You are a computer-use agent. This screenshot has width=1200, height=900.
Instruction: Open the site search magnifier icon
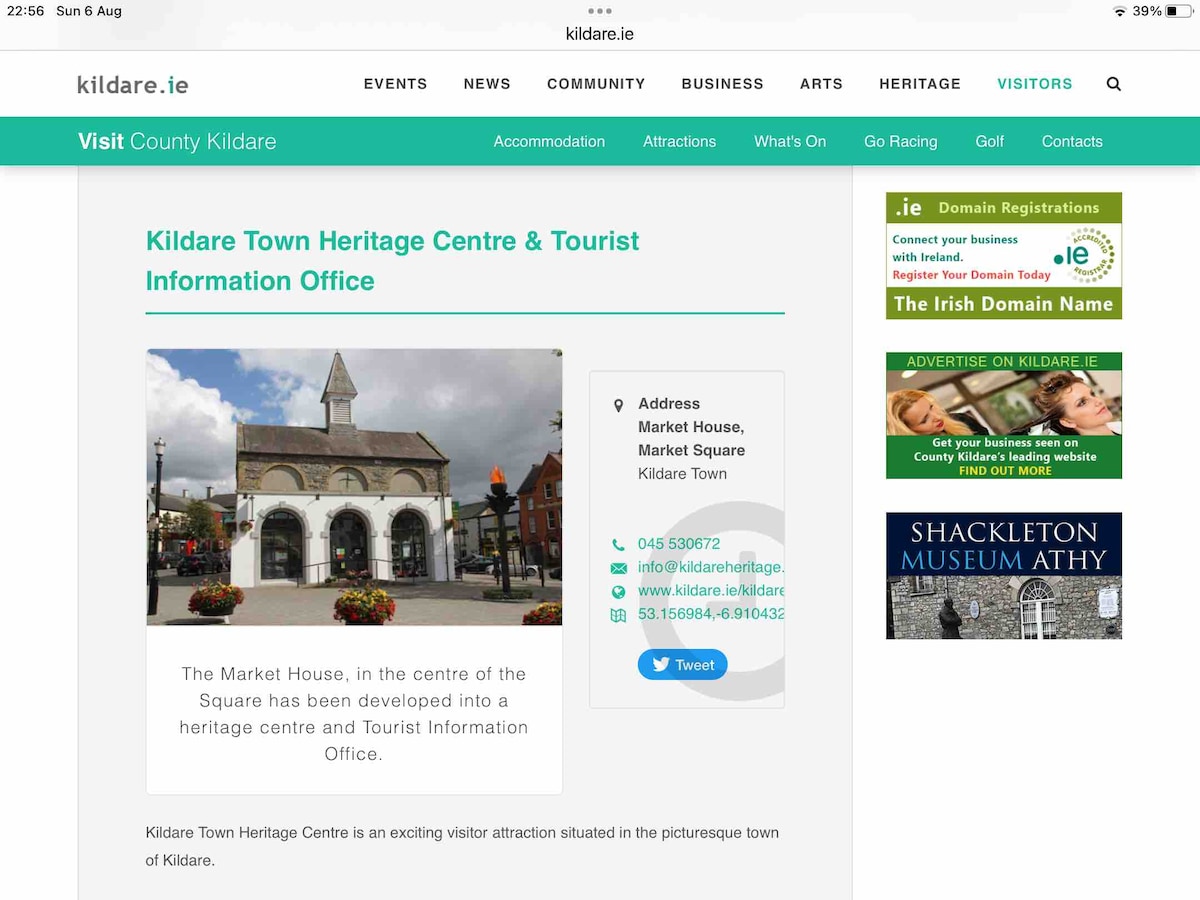pos(1114,84)
